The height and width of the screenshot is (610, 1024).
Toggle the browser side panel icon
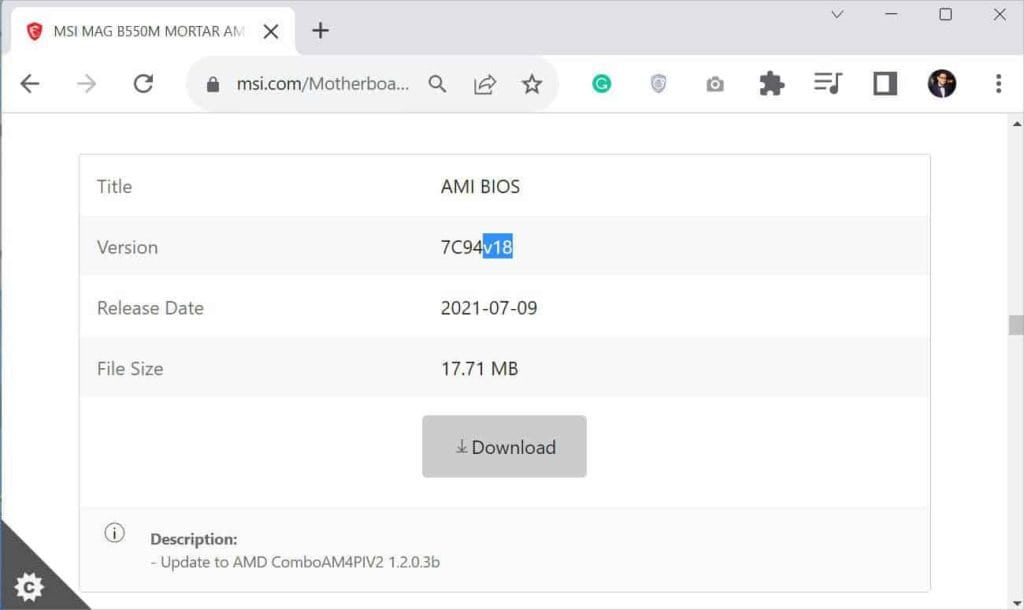[x=883, y=84]
